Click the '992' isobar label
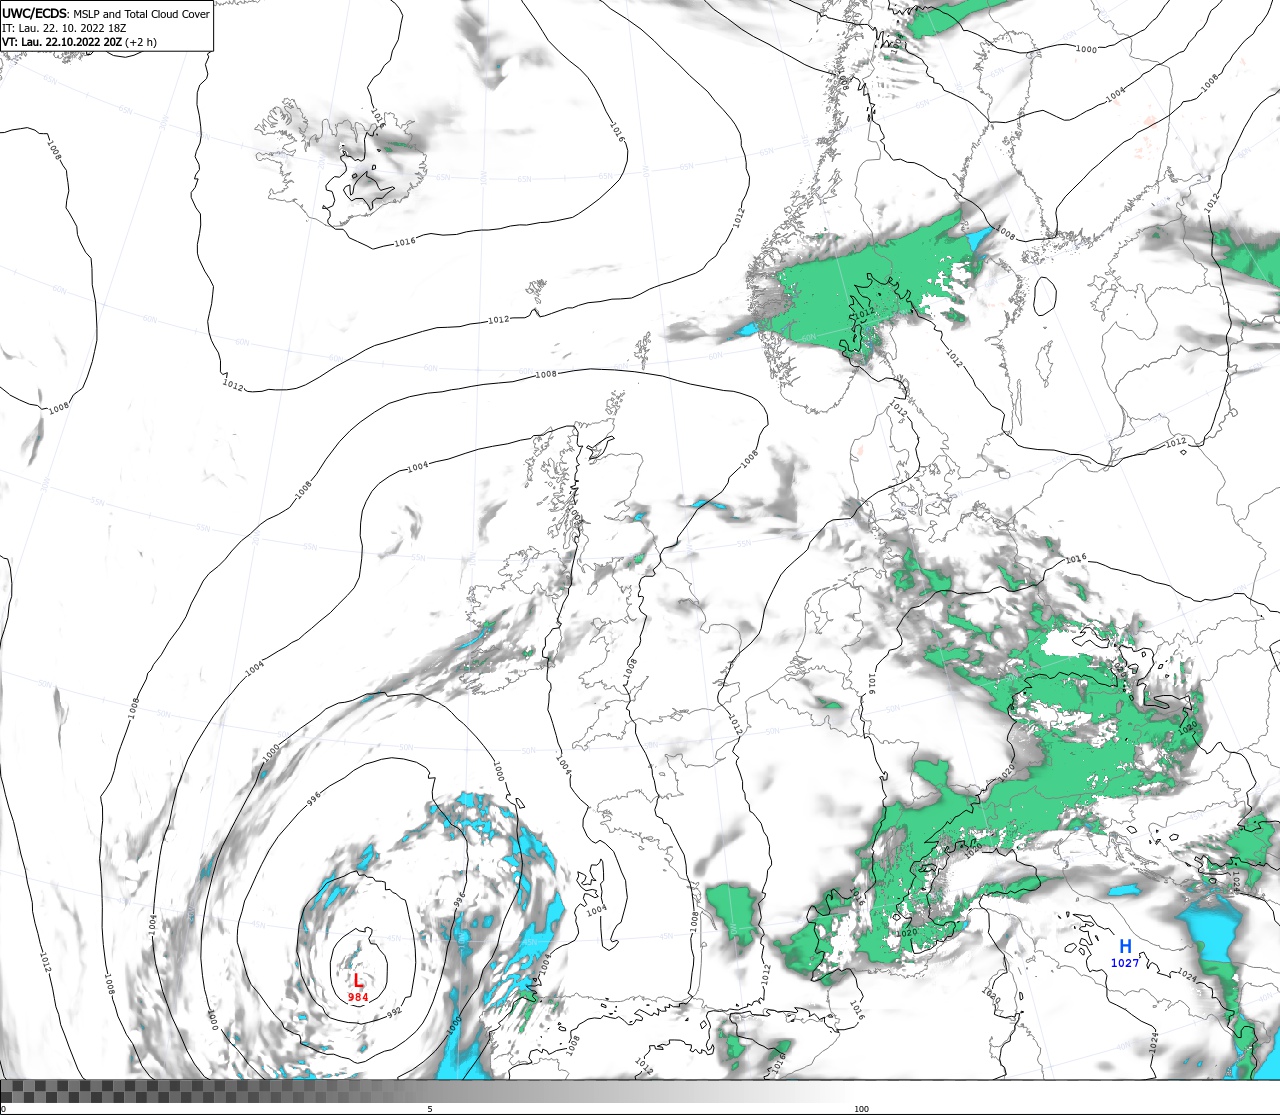The image size is (1280, 1115). click(x=394, y=1012)
